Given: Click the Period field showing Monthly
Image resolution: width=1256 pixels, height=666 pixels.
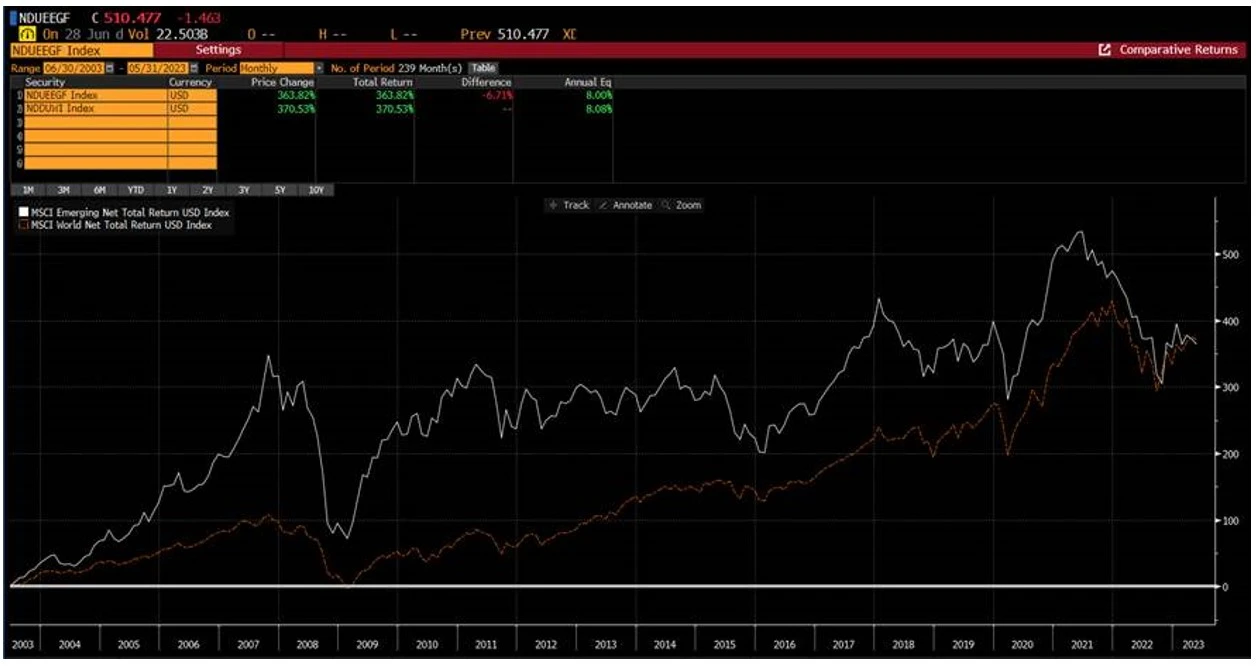Looking at the screenshot, I should [276, 68].
